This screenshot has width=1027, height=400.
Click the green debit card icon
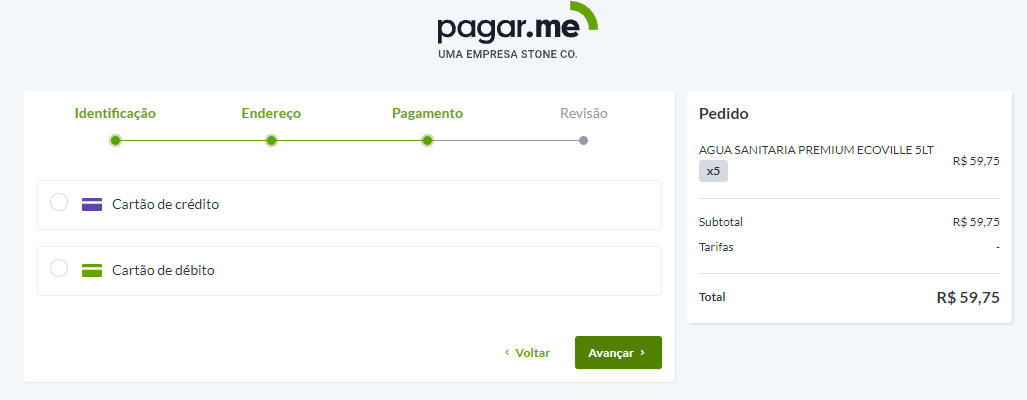pos(92,270)
